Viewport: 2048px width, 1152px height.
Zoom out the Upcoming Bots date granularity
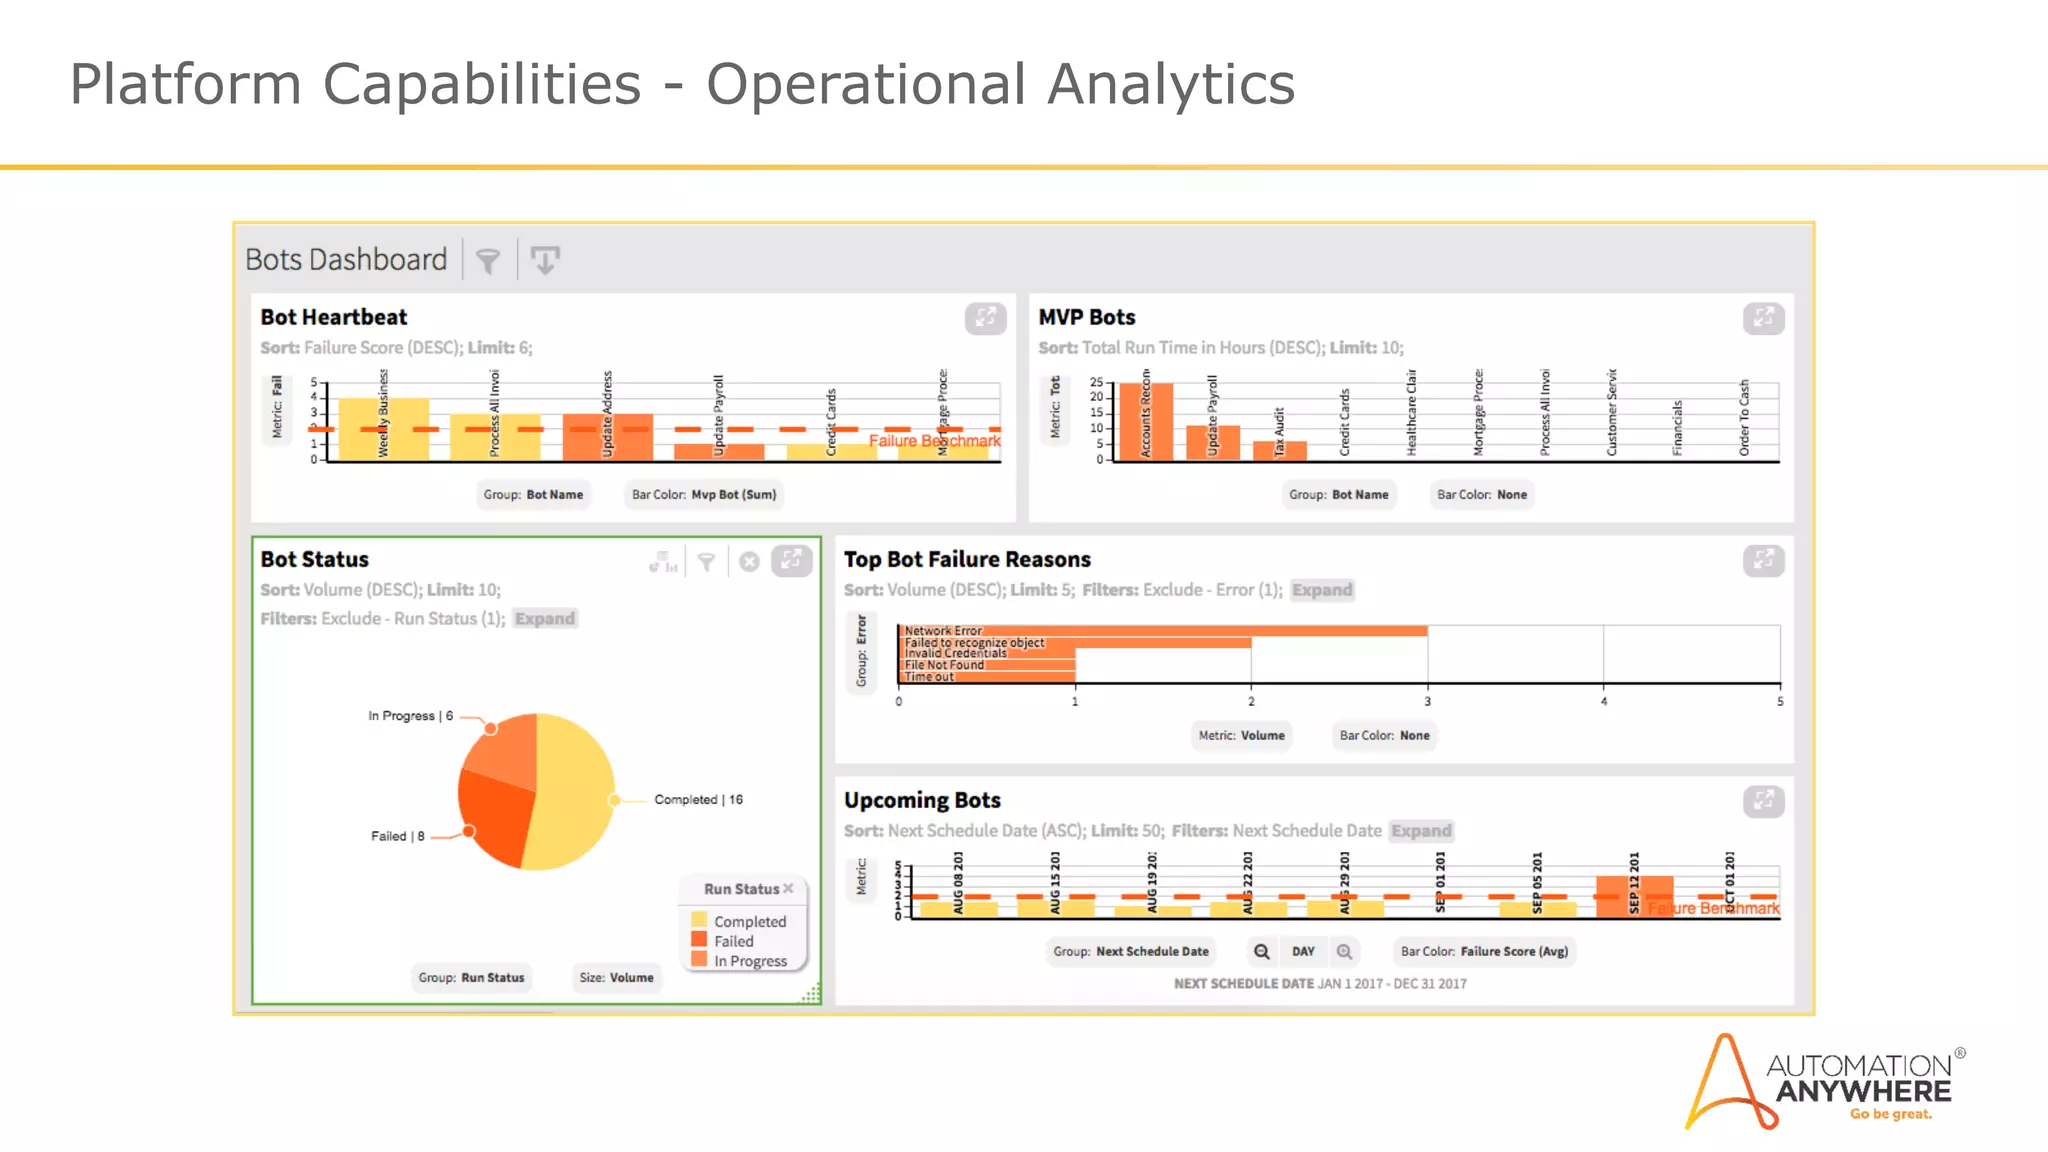pyautogui.click(x=1262, y=952)
